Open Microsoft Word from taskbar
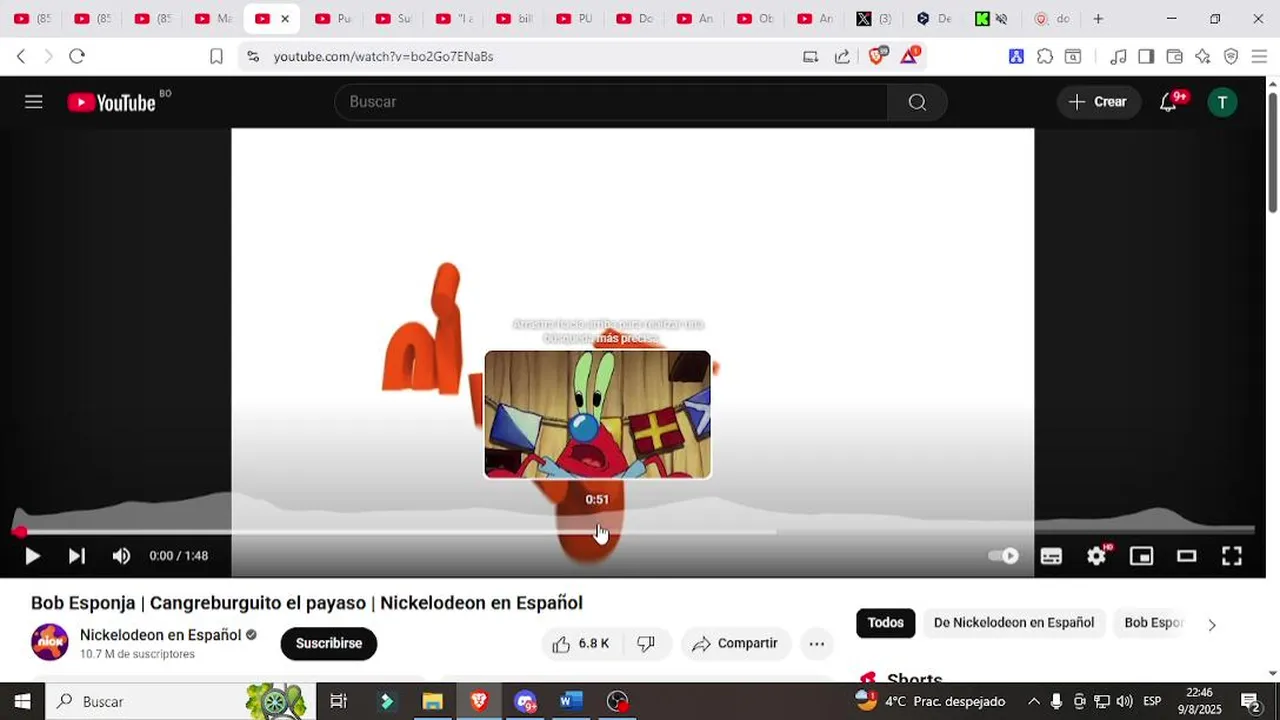1280x720 pixels. (570, 701)
